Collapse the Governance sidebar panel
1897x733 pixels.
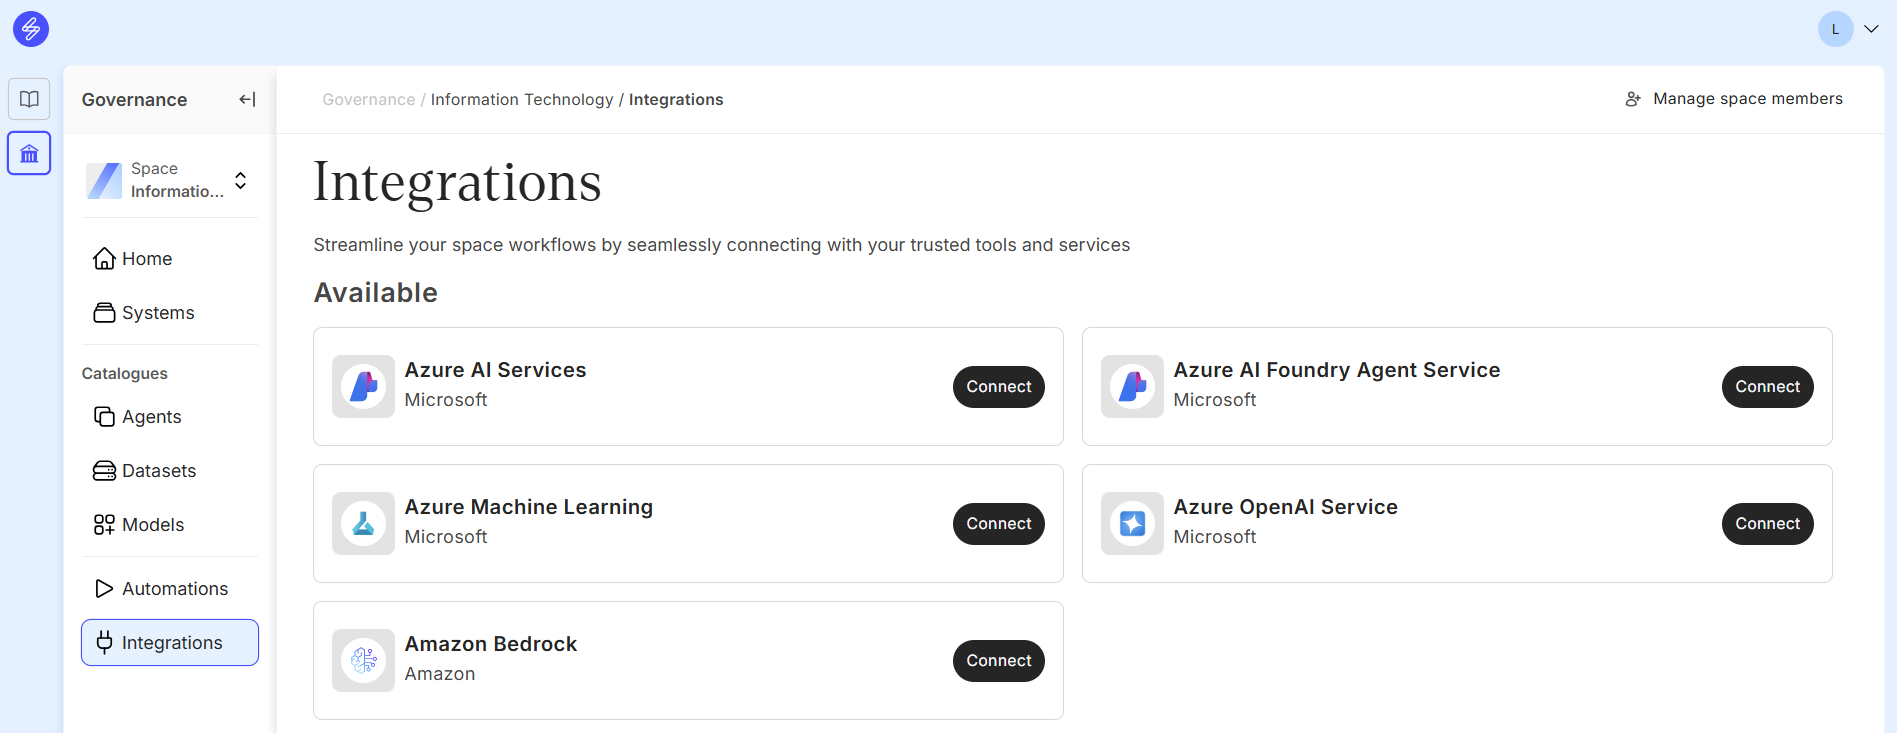(x=247, y=99)
